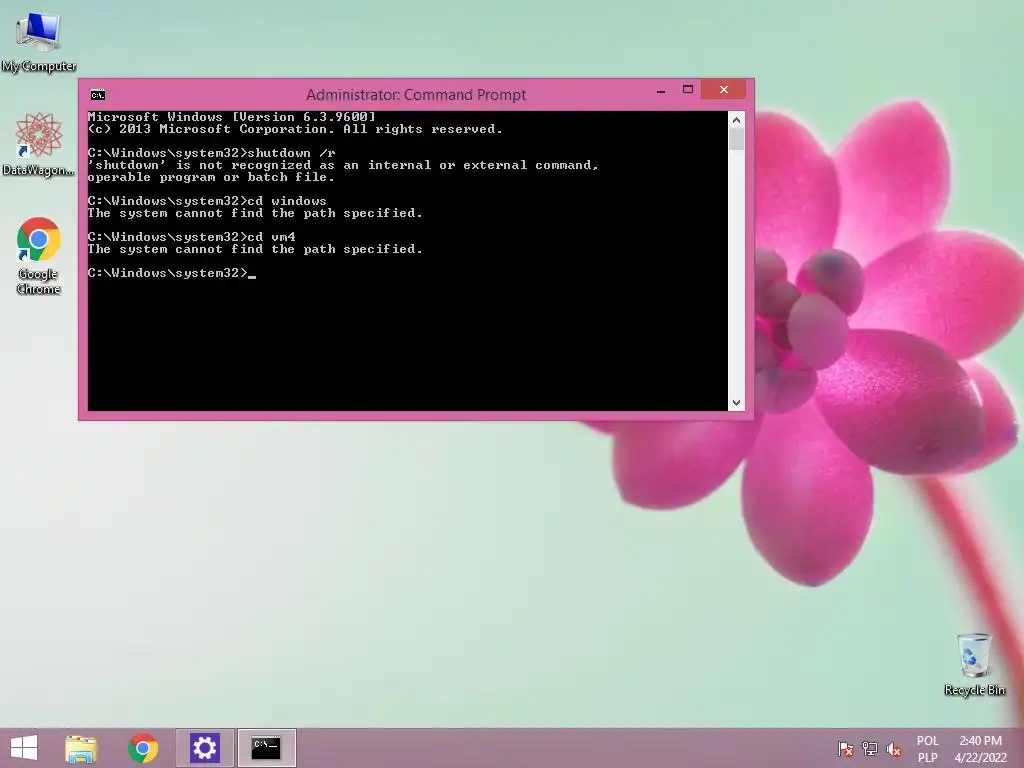This screenshot has height=768, width=1024.
Task: Maximize the Command Prompt window
Action: [x=688, y=90]
